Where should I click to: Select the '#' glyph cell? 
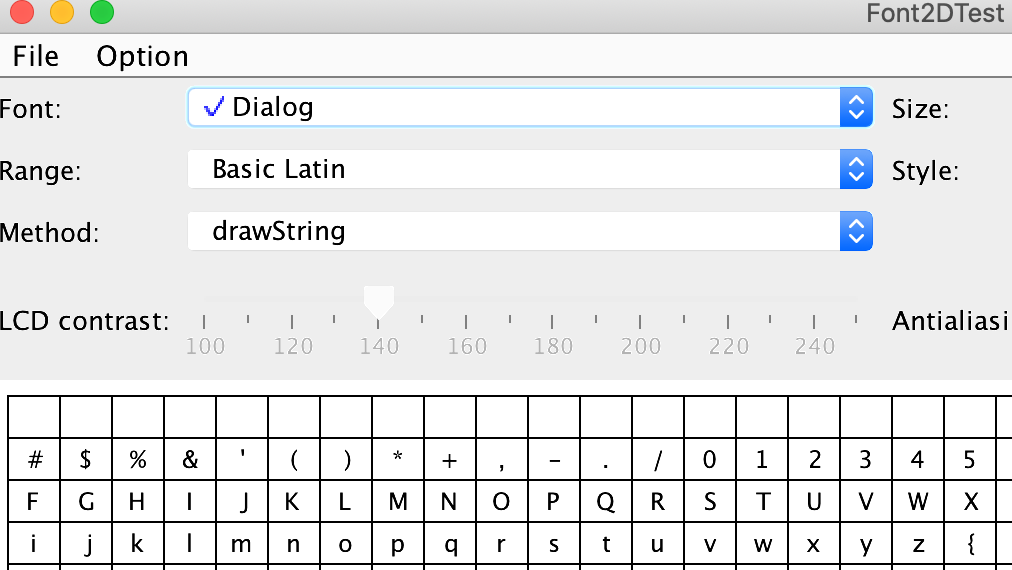[35, 461]
